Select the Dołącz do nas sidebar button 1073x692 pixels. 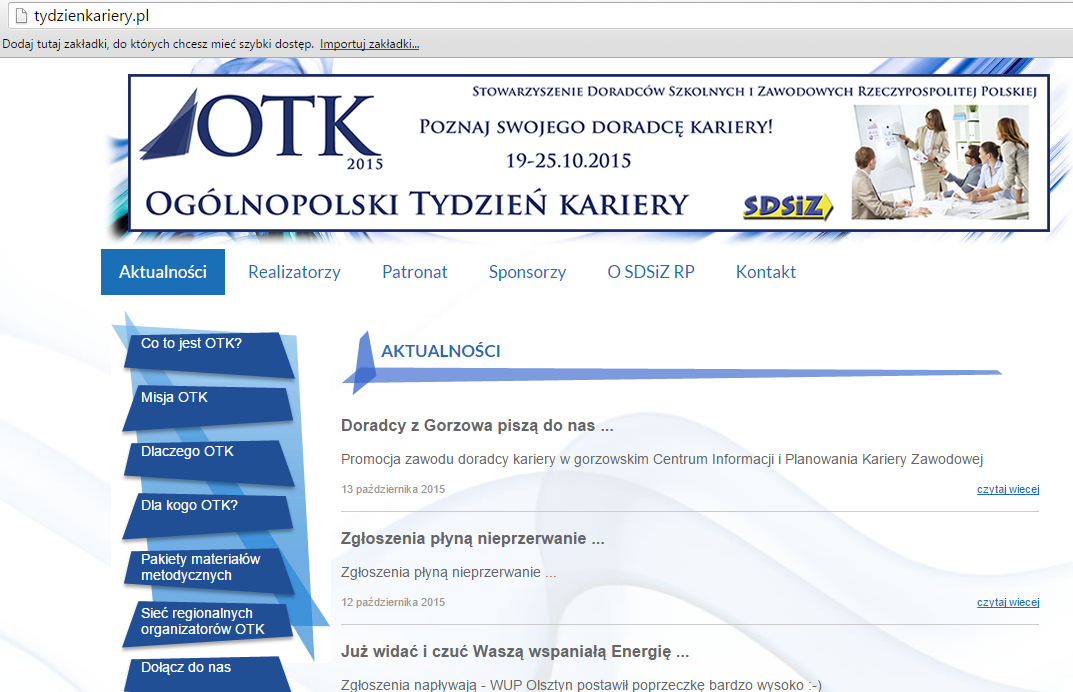click(x=209, y=674)
